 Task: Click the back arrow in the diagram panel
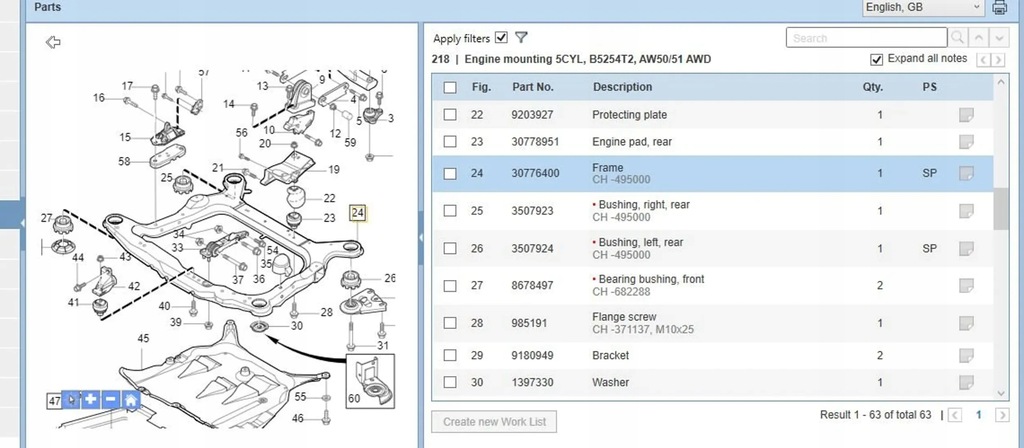tap(53, 42)
